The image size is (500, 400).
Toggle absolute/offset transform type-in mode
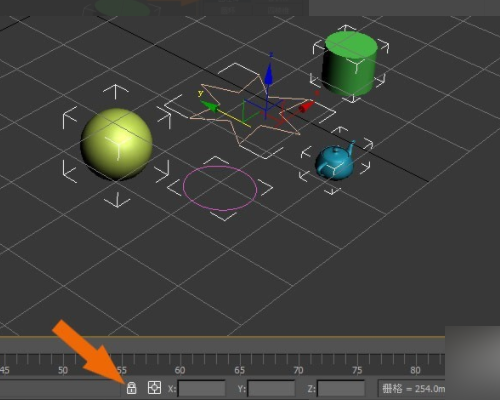point(154,388)
